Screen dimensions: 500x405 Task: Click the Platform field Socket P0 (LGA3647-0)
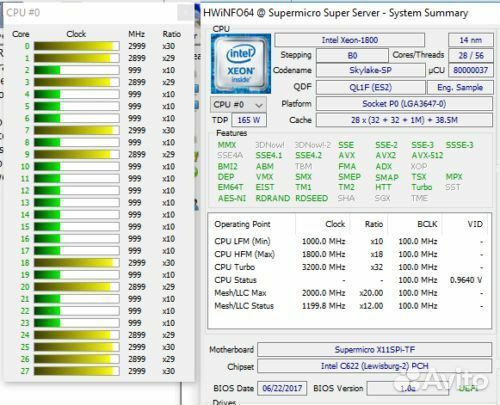tap(404, 104)
